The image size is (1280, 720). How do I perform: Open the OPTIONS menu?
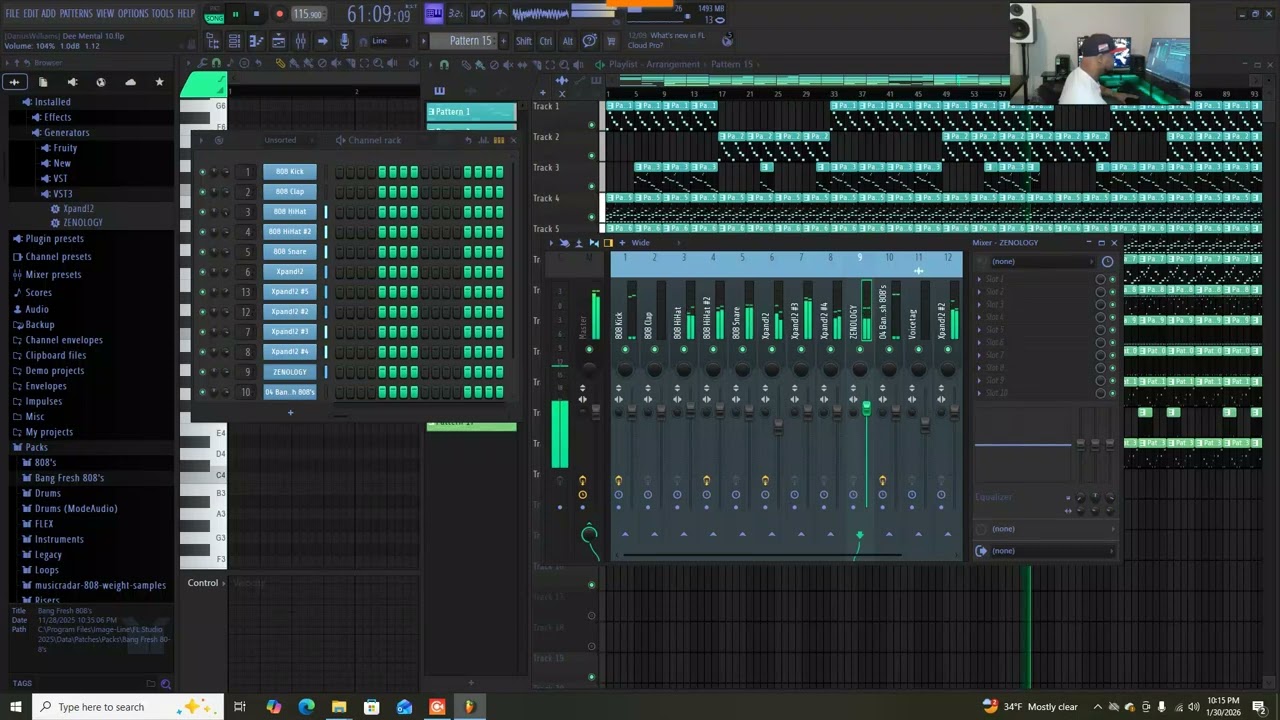pyautogui.click(x=133, y=13)
